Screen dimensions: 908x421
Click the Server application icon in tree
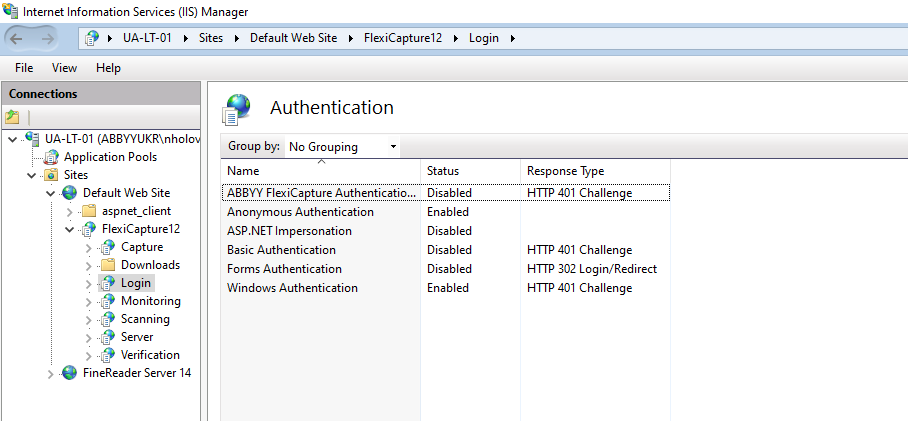point(108,337)
